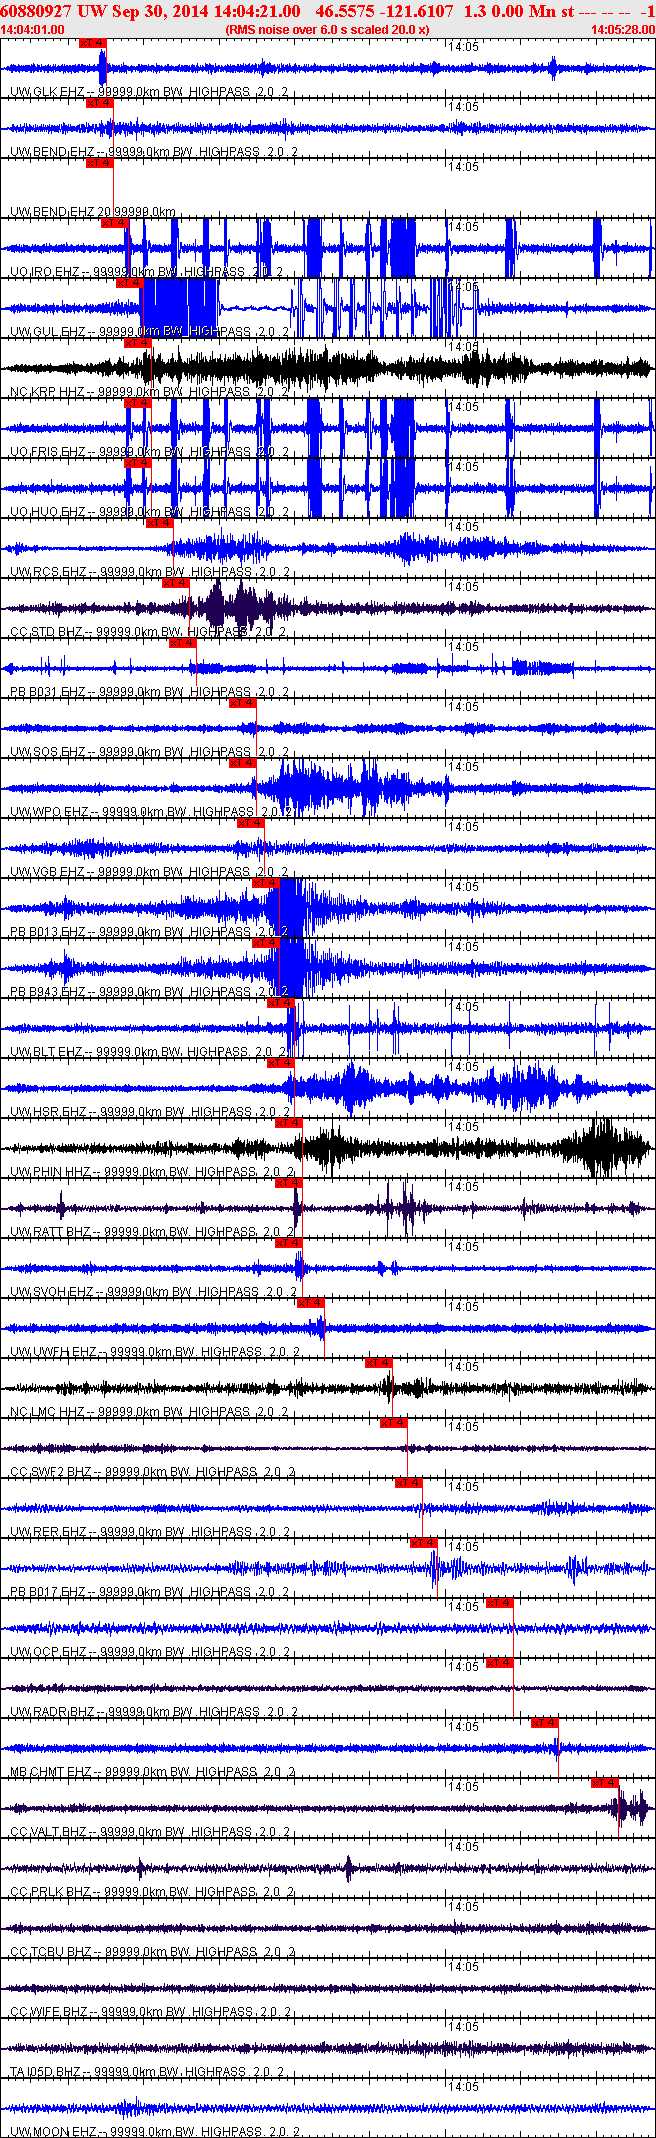
Task: Select the red pick flag on PB.B017 trace
Action: click(x=424, y=1543)
